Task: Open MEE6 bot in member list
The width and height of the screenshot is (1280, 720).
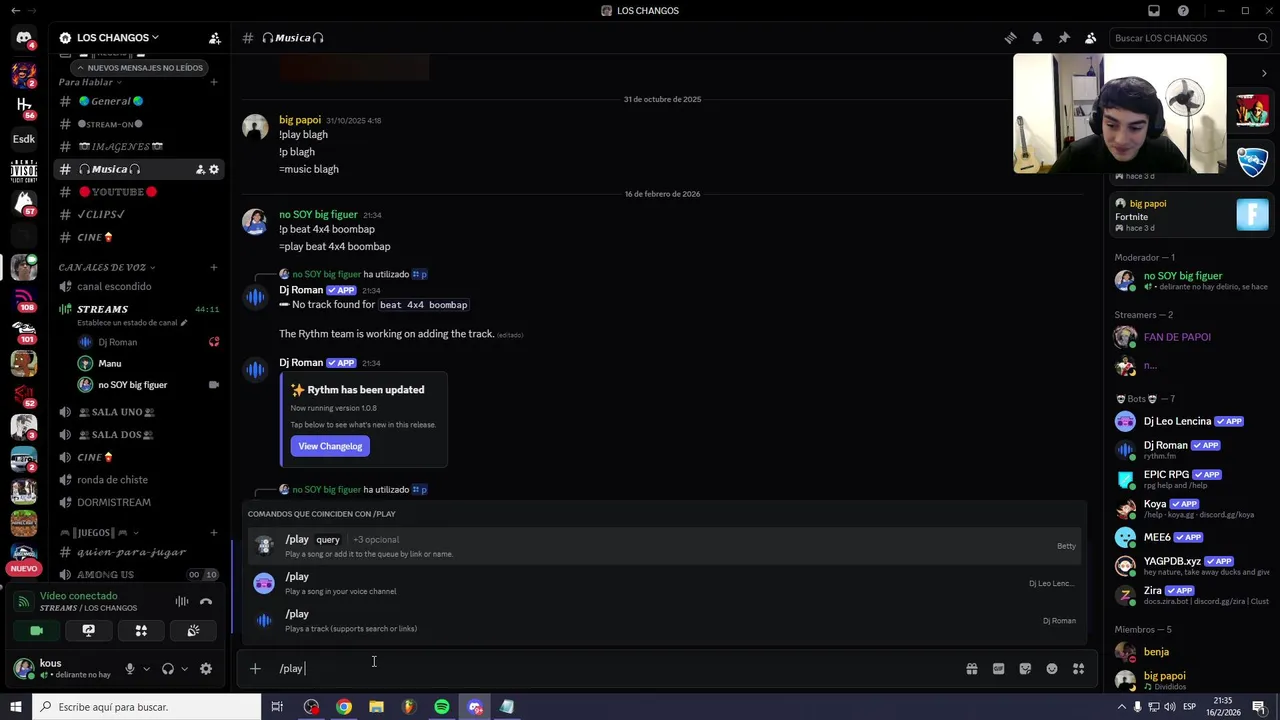Action: pos(1192,537)
